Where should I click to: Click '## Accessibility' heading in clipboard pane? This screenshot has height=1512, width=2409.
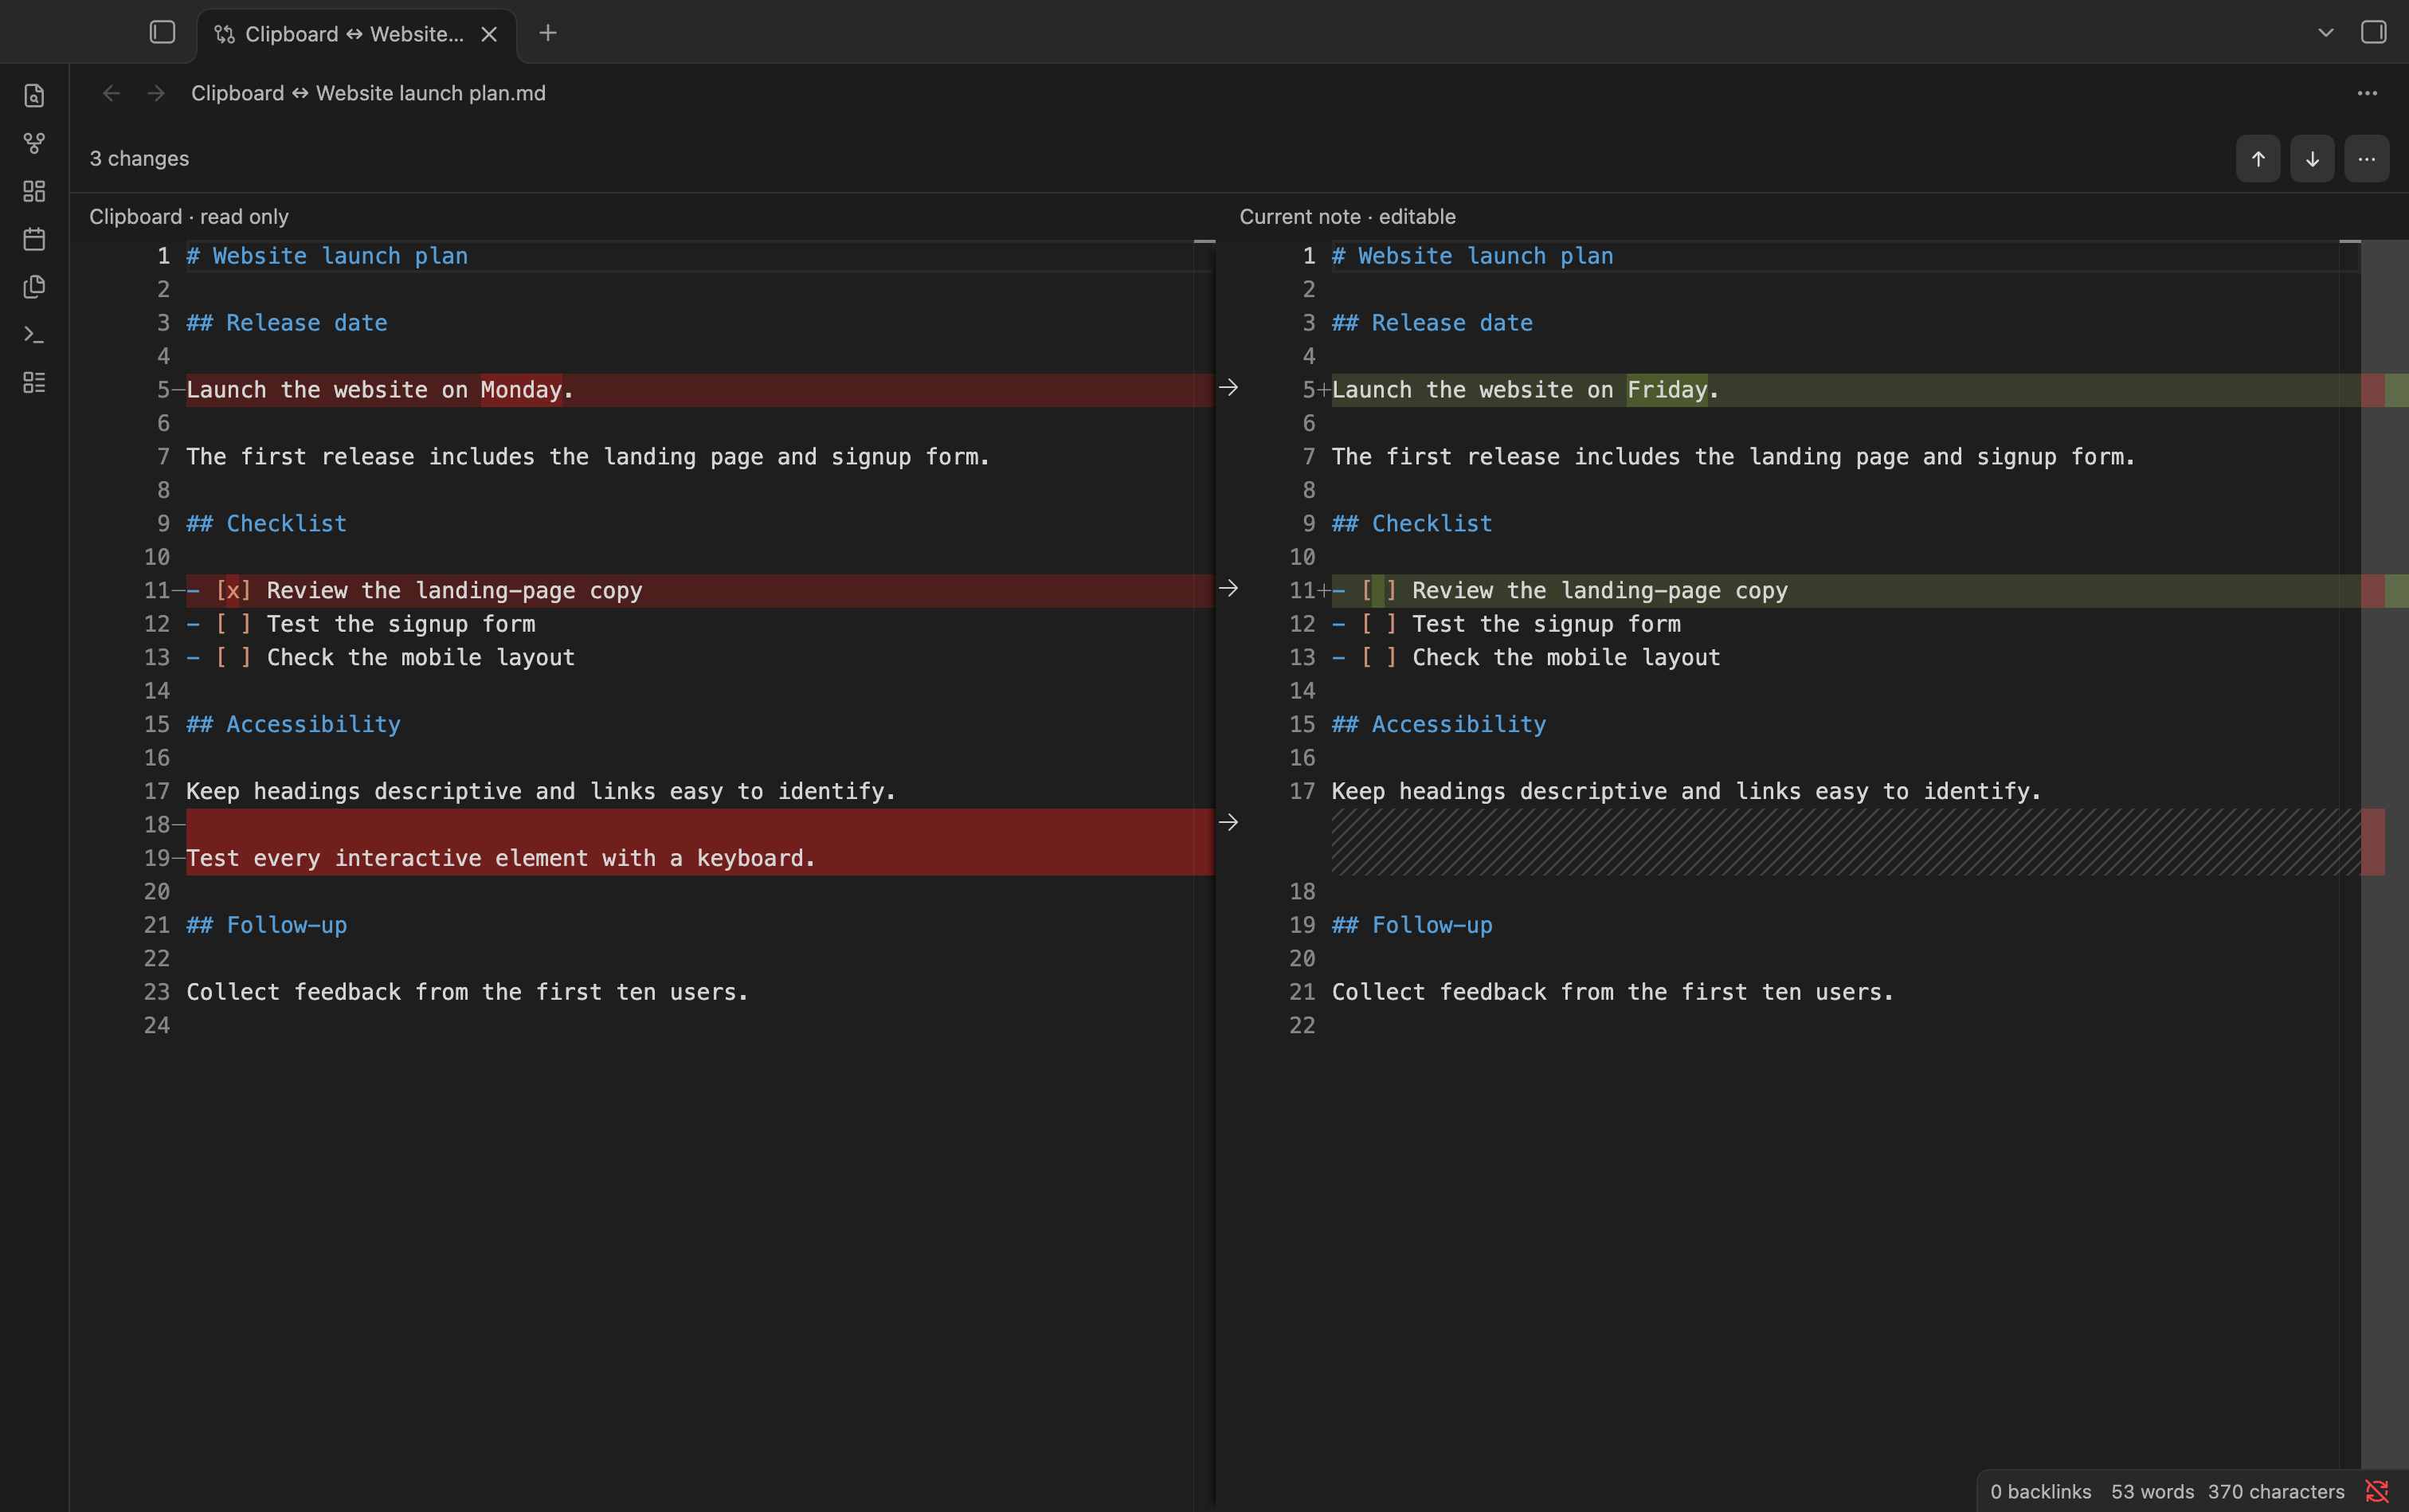click(x=293, y=724)
